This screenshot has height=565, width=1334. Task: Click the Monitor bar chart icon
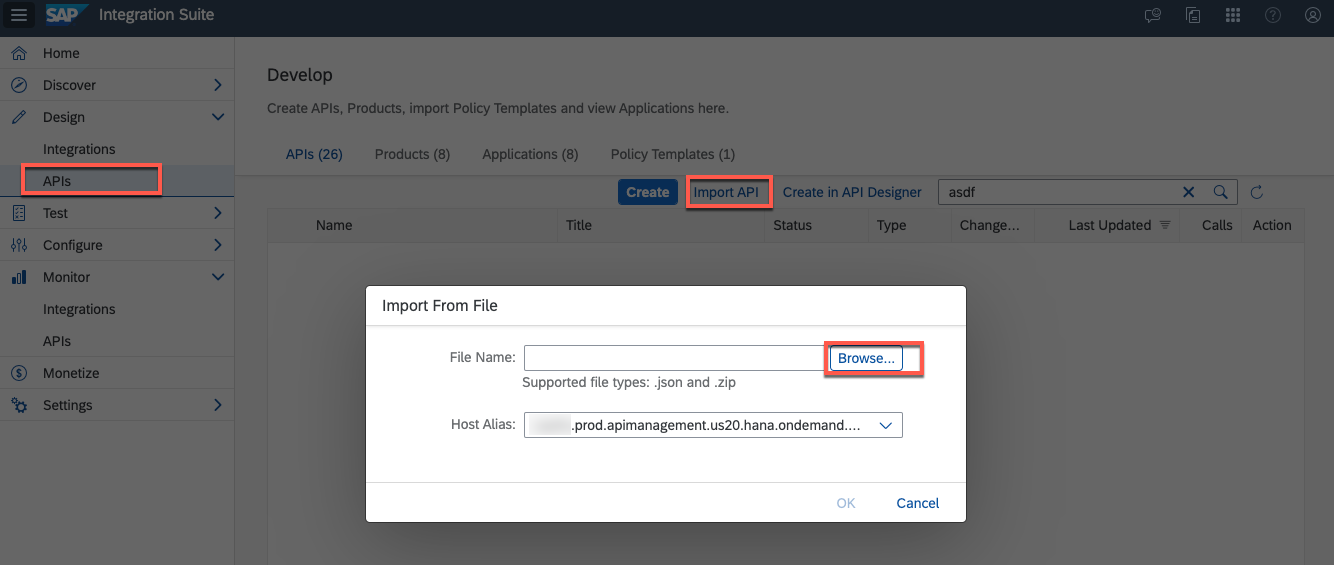point(19,277)
